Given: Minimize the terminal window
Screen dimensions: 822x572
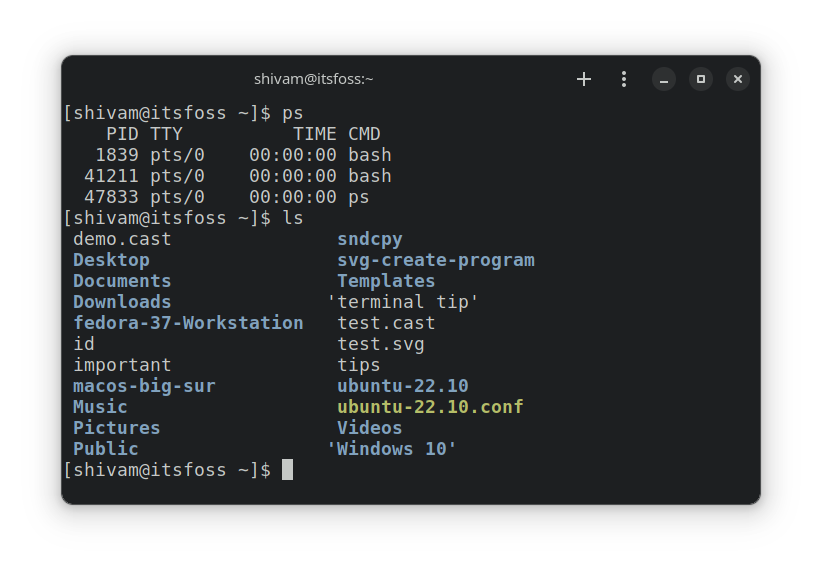Looking at the screenshot, I should pos(664,79).
